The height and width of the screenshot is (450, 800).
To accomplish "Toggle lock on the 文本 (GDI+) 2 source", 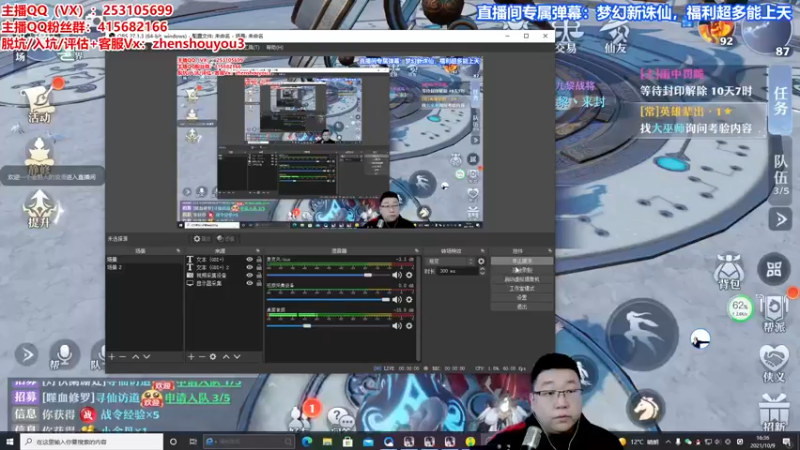I will click(259, 267).
